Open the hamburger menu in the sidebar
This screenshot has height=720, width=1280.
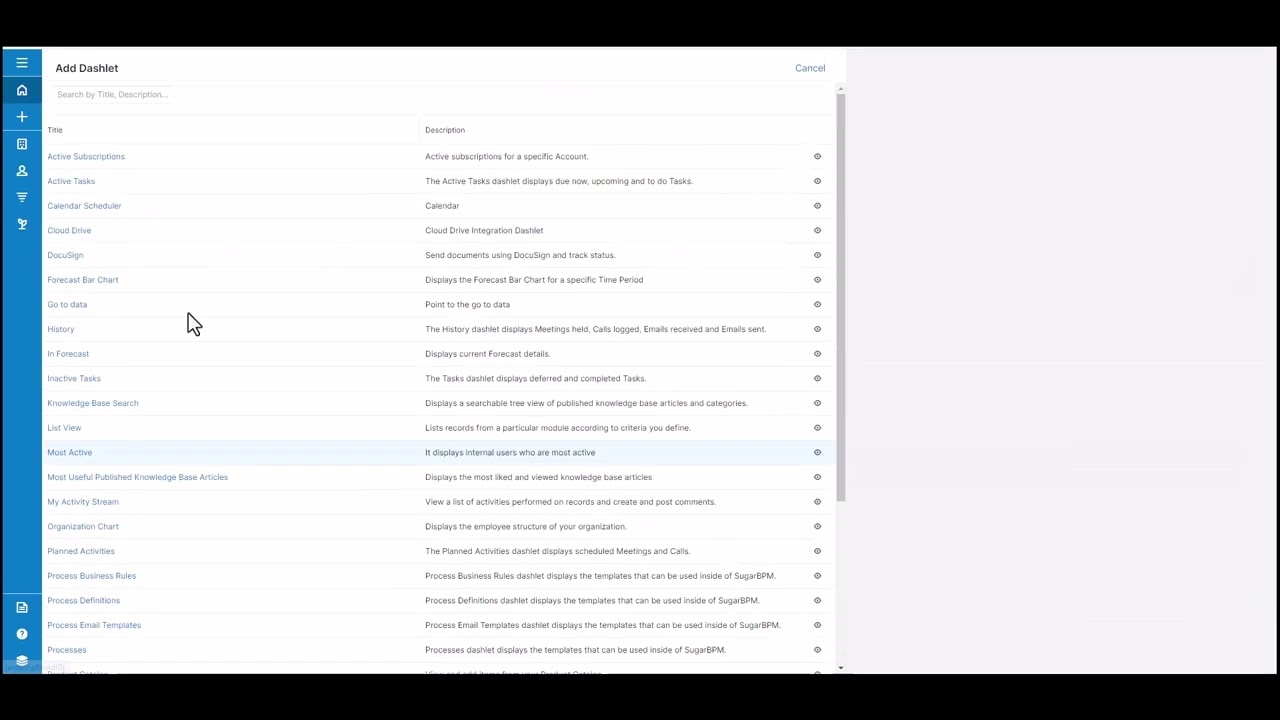point(22,63)
